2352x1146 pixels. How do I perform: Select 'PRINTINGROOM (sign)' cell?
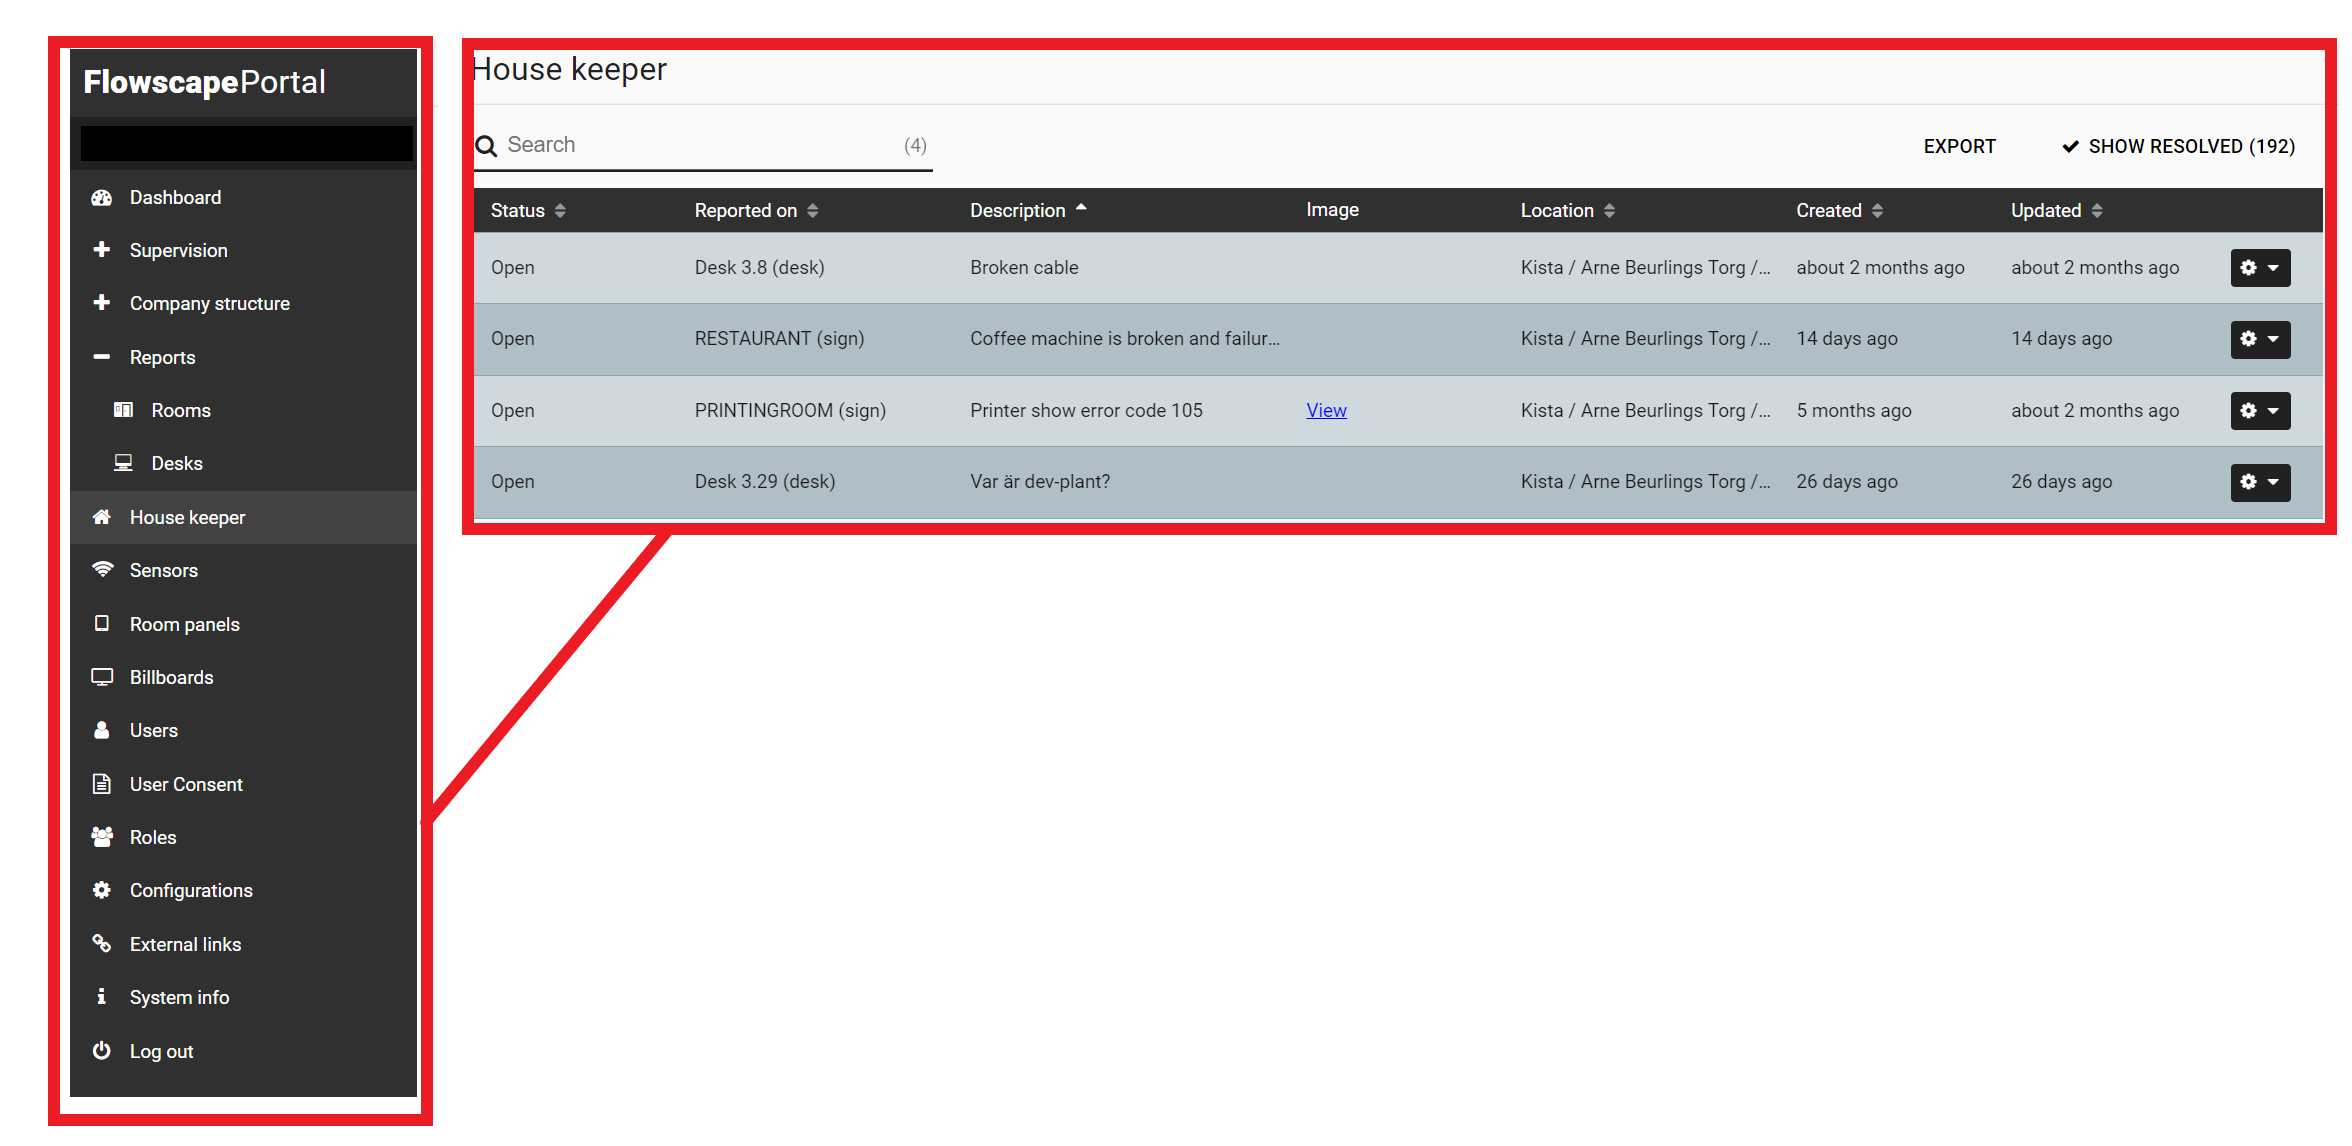click(x=790, y=411)
